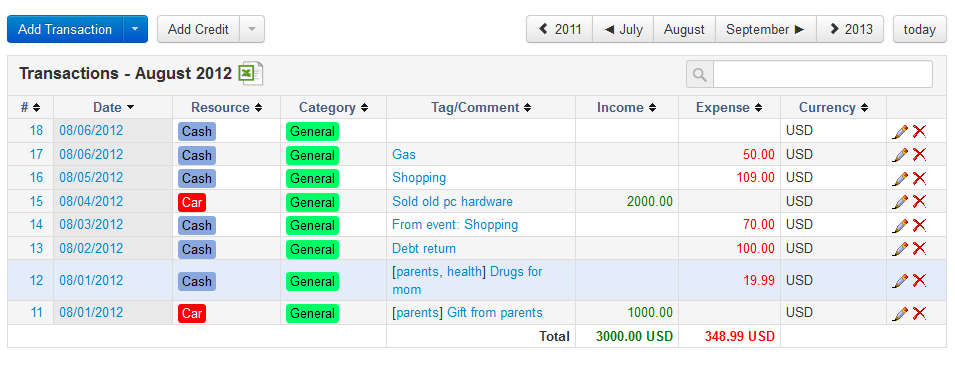The image size is (955, 371).
Task: Click transaction number 11 link
Action: click(37, 313)
